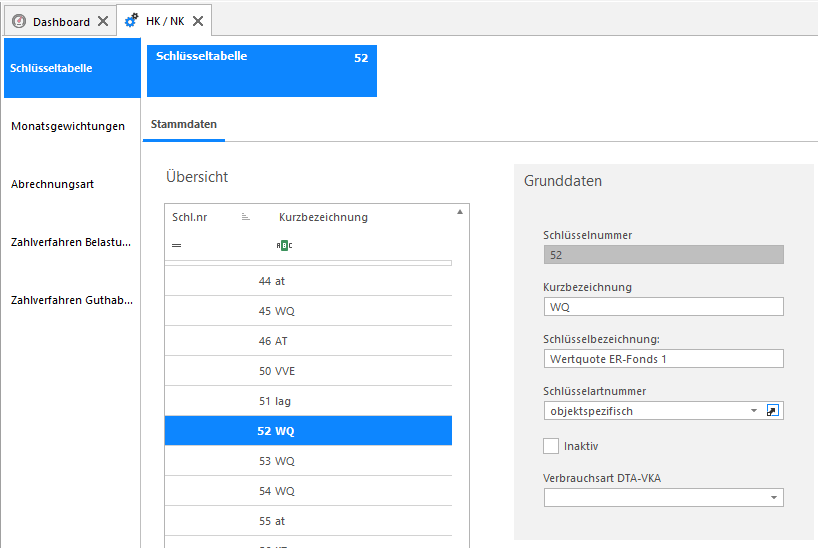
Task: Switch to the Dashboard tab
Action: coord(61,21)
